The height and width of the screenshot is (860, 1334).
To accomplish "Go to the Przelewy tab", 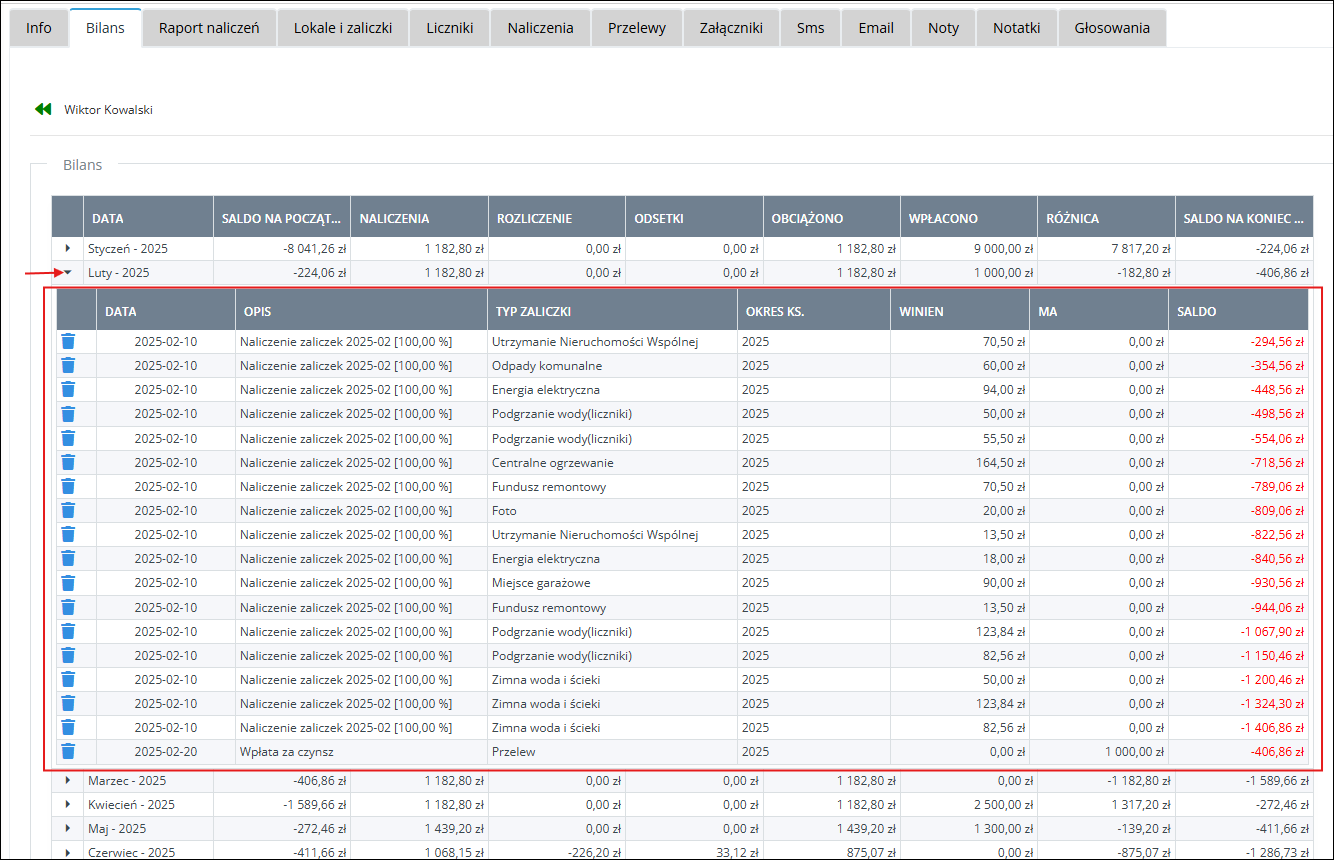I will tap(636, 28).
